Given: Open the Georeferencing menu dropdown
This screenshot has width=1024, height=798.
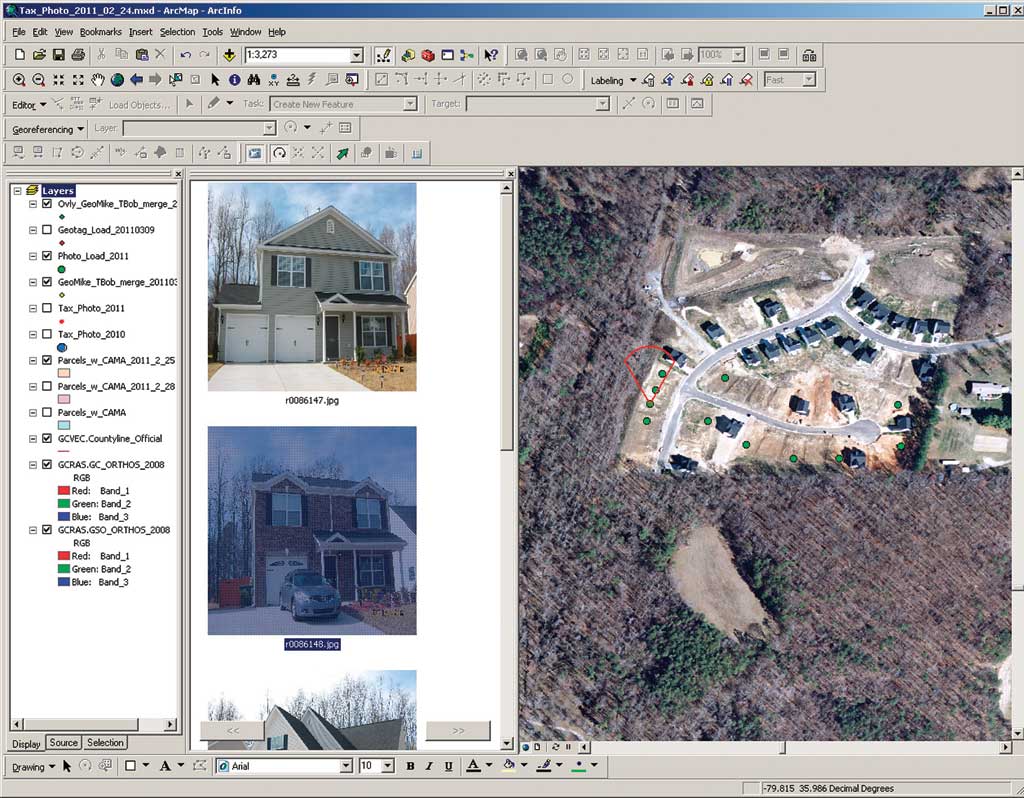Looking at the screenshot, I should [x=48, y=129].
